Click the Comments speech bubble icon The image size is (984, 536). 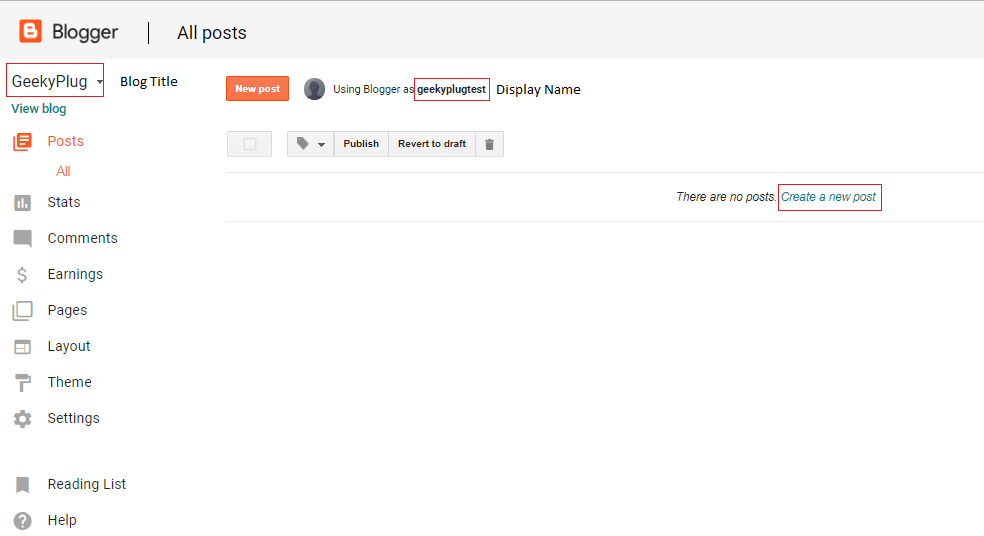click(x=22, y=239)
